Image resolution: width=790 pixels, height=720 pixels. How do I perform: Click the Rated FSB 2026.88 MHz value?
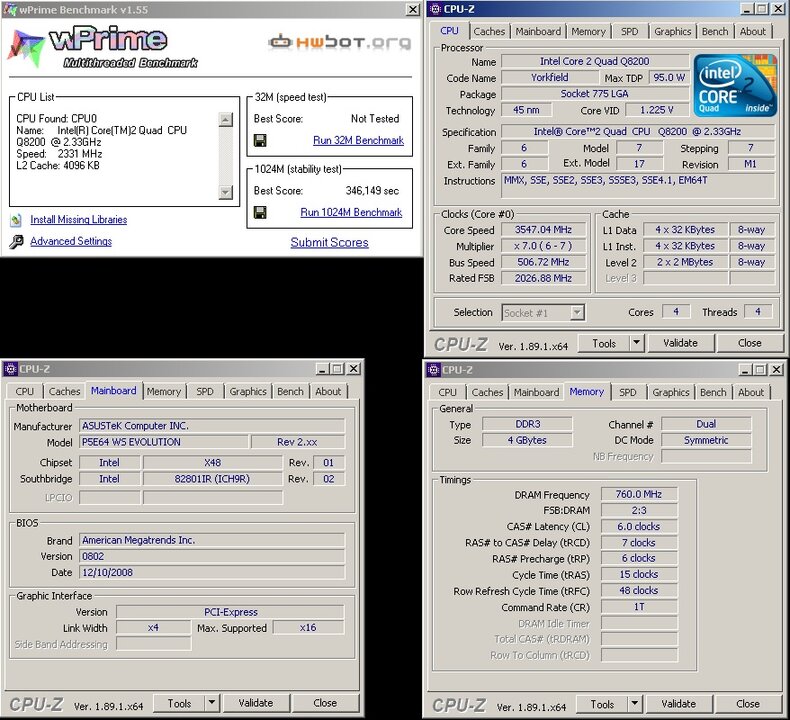click(x=543, y=278)
